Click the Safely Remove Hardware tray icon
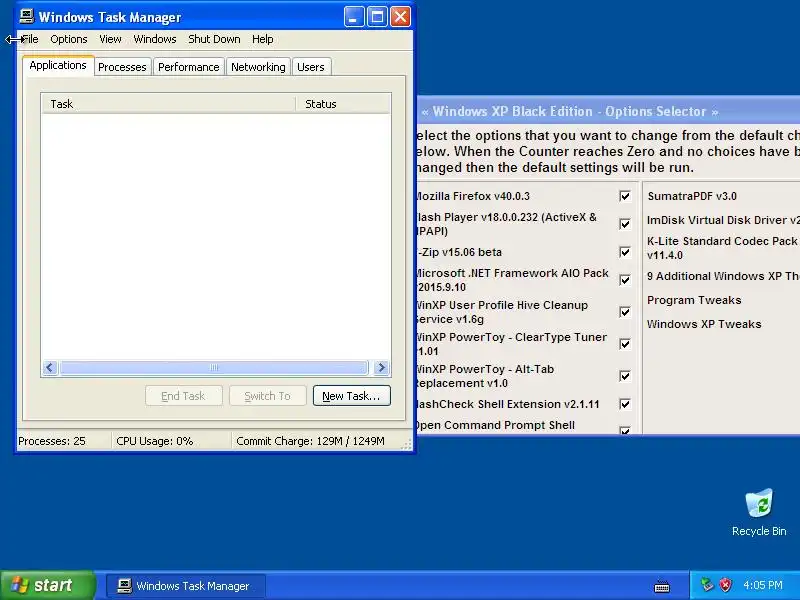800x600 pixels. (707, 585)
